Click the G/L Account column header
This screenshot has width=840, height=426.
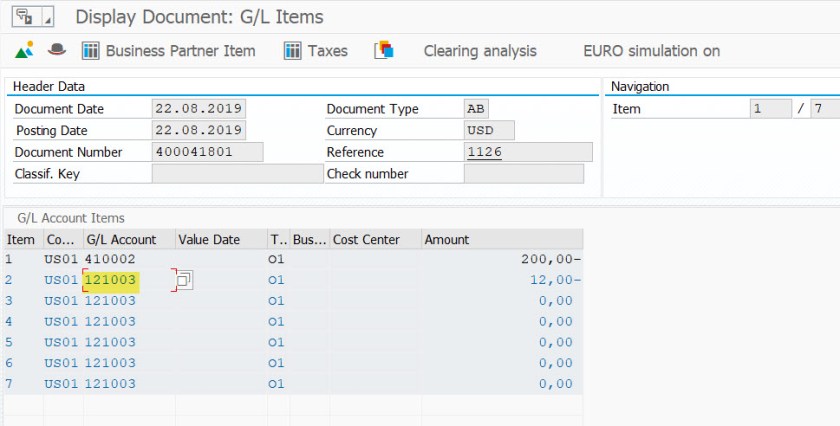pyautogui.click(x=121, y=240)
